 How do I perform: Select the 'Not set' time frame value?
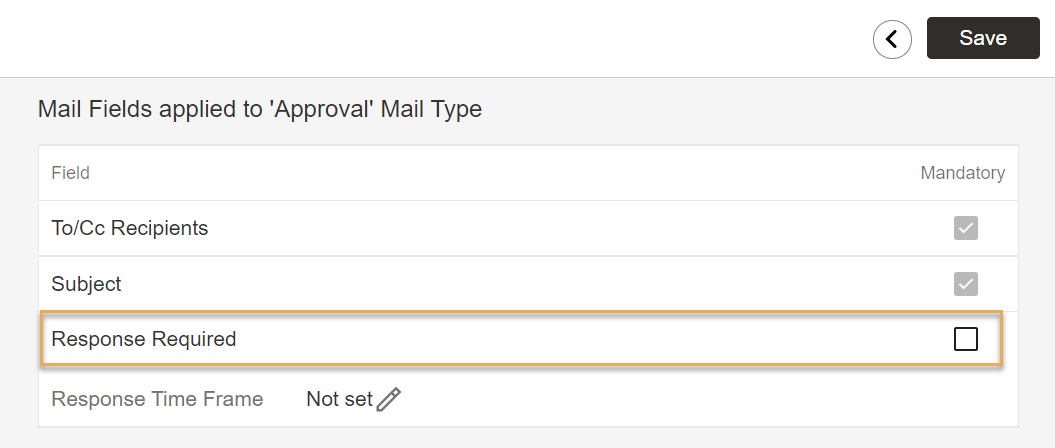pyautogui.click(x=339, y=399)
